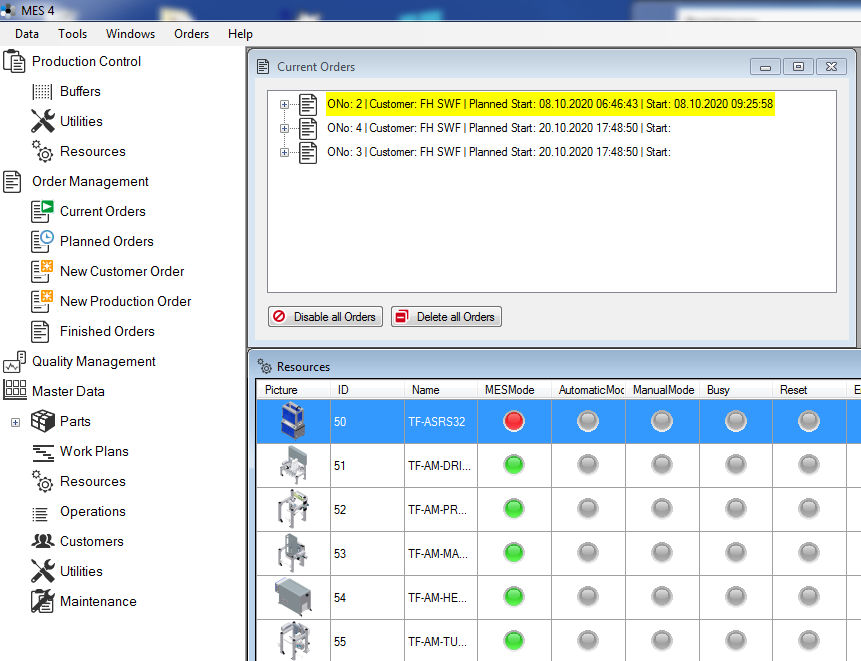Toggle MESMode indicator for resource 54

514,596
